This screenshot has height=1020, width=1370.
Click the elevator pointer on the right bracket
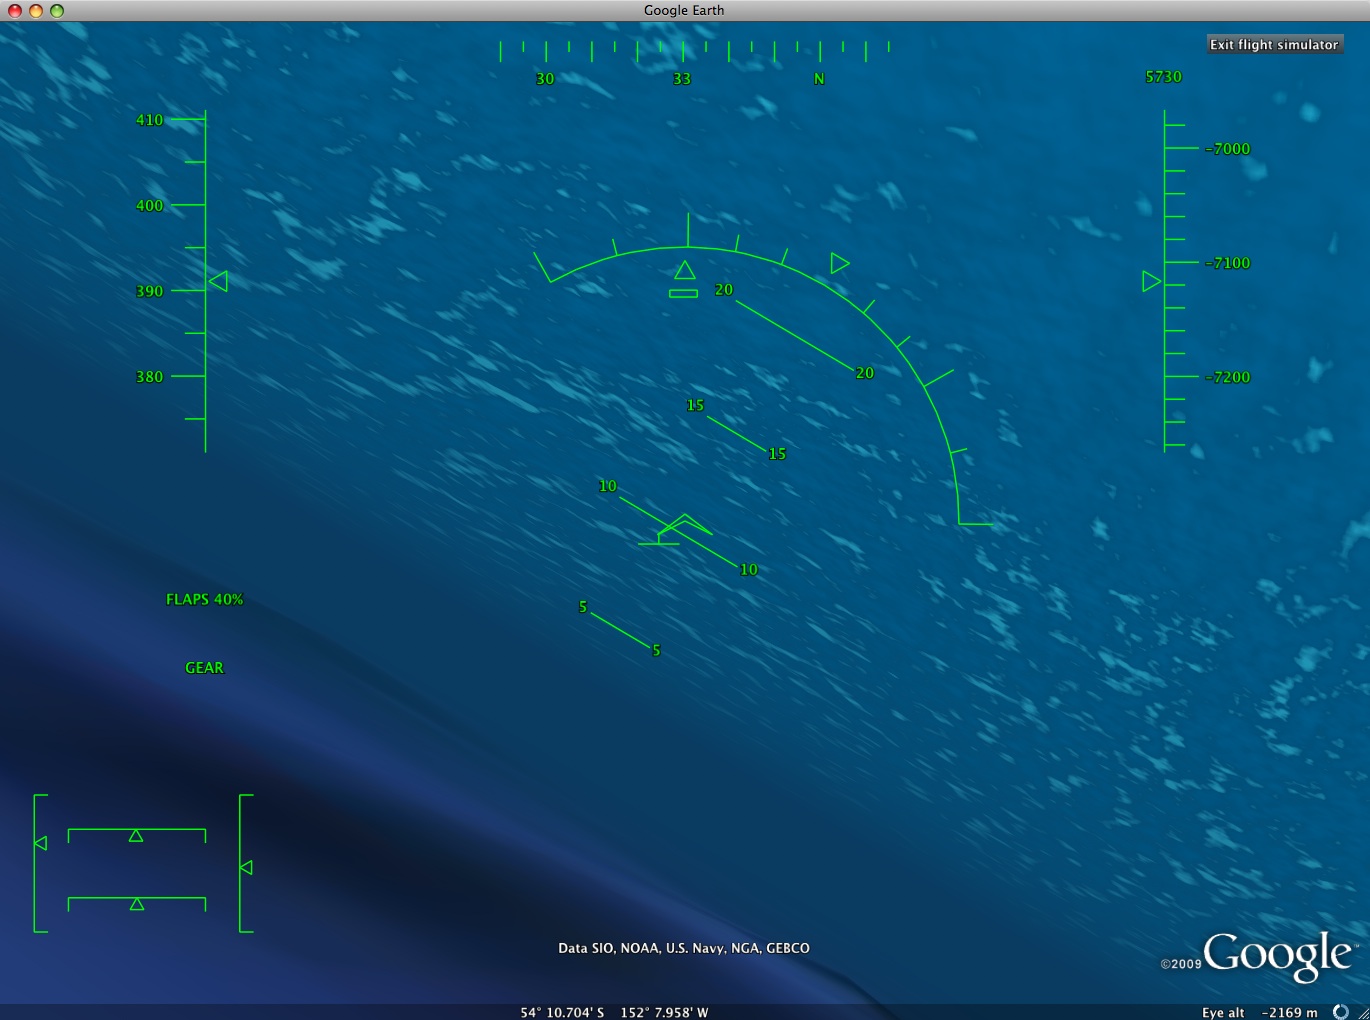(246, 868)
